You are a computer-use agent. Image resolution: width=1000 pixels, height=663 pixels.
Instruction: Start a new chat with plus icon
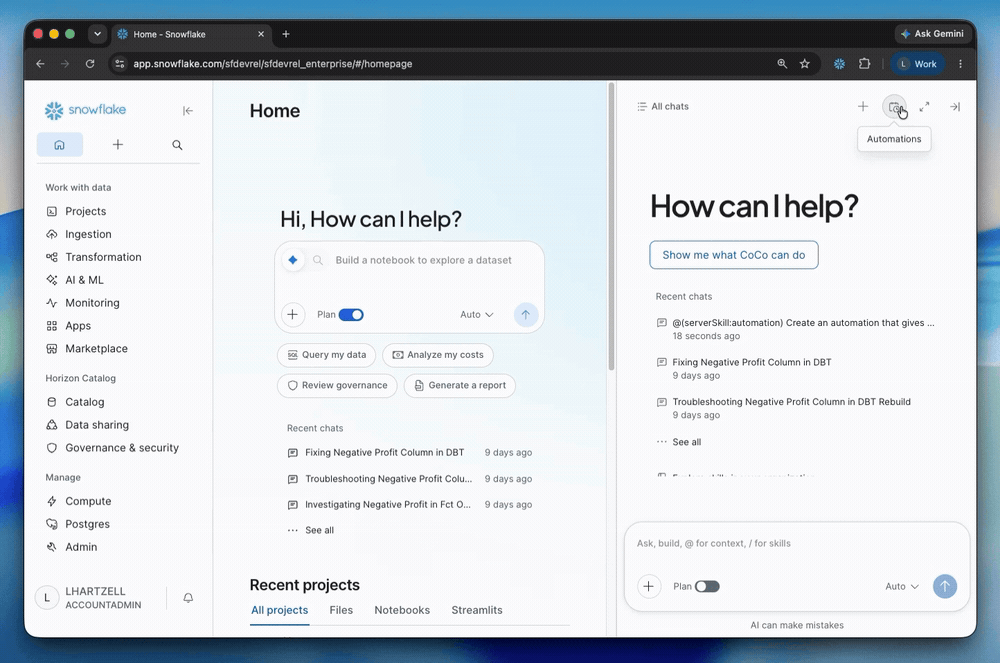pyautogui.click(x=863, y=106)
